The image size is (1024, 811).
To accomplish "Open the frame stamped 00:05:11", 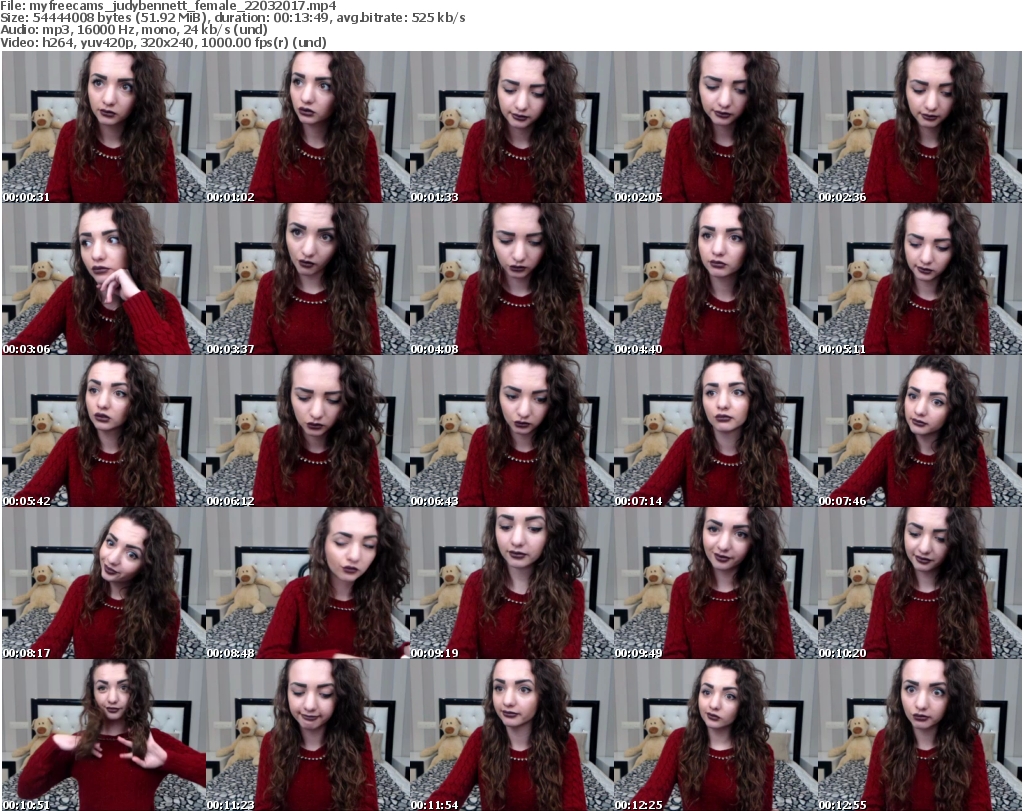I will [x=920, y=279].
